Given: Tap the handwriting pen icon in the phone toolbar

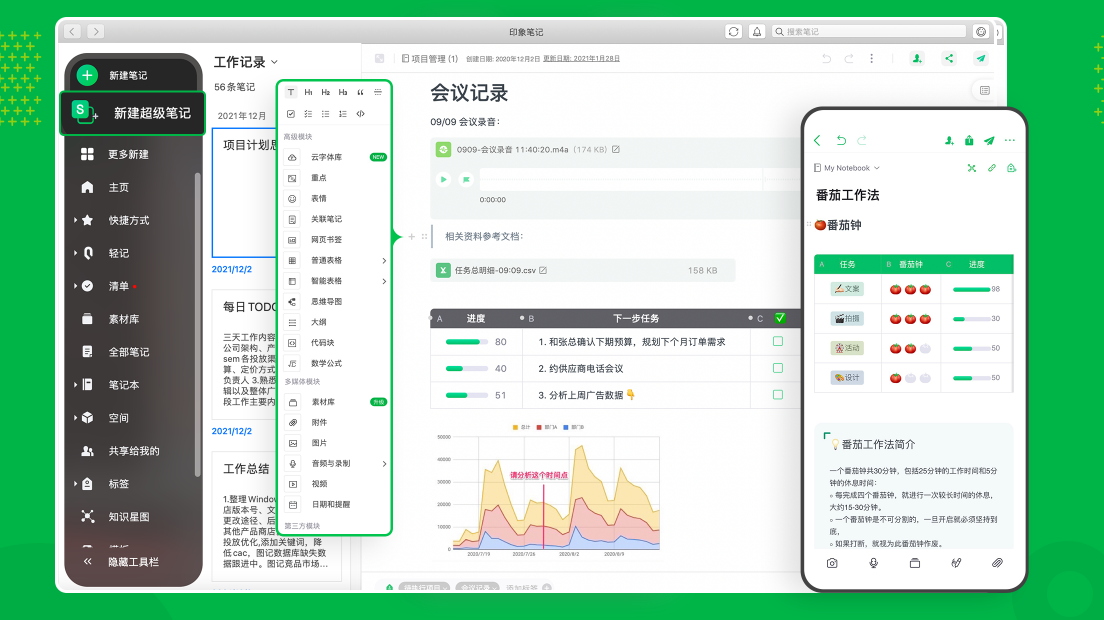Looking at the screenshot, I should 956,563.
